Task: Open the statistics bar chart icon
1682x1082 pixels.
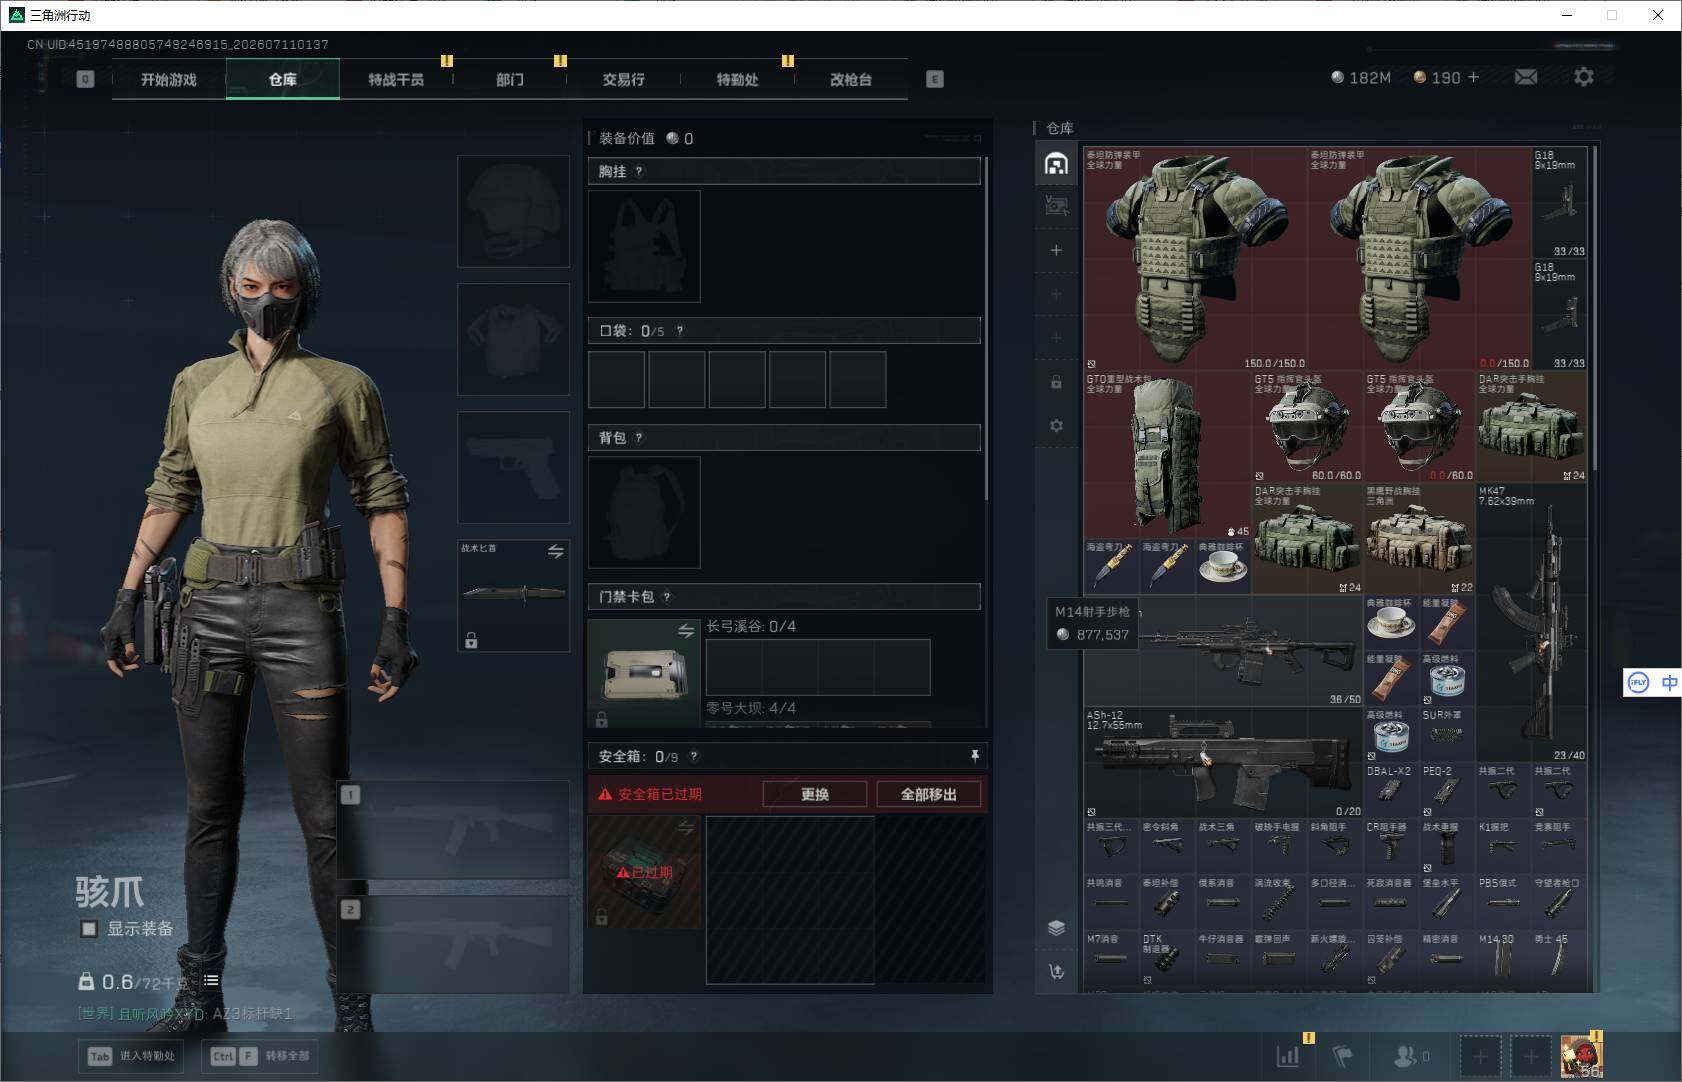Action: point(1288,1055)
